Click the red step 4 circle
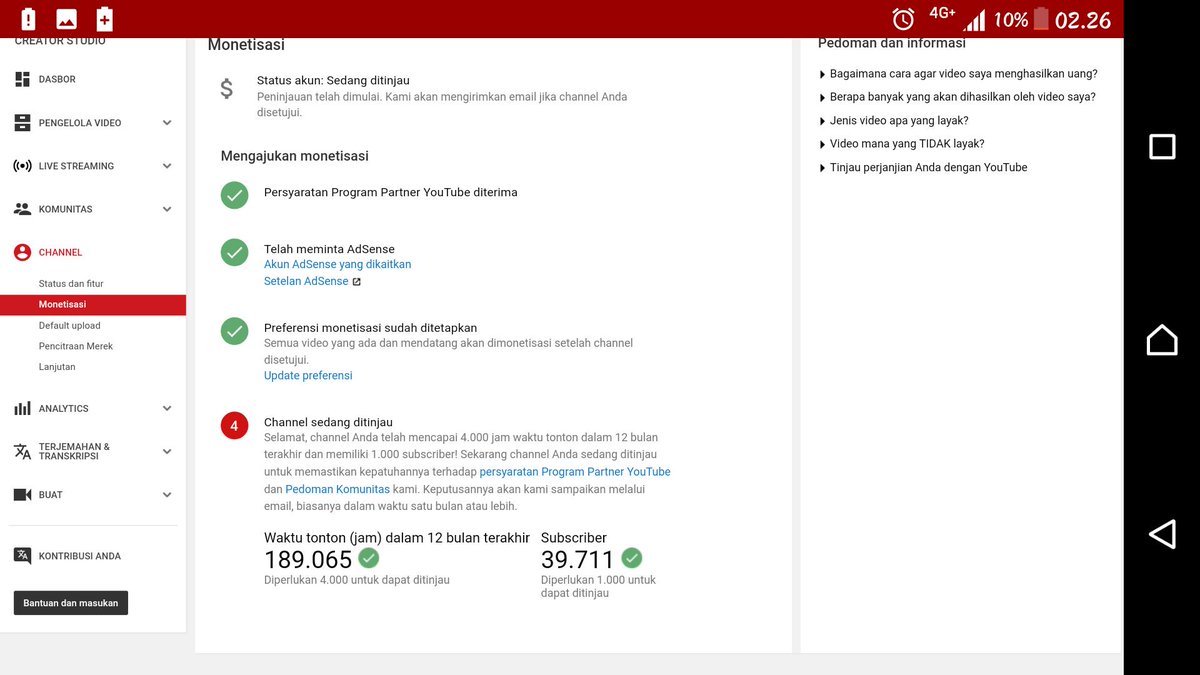The image size is (1200, 675). point(234,426)
